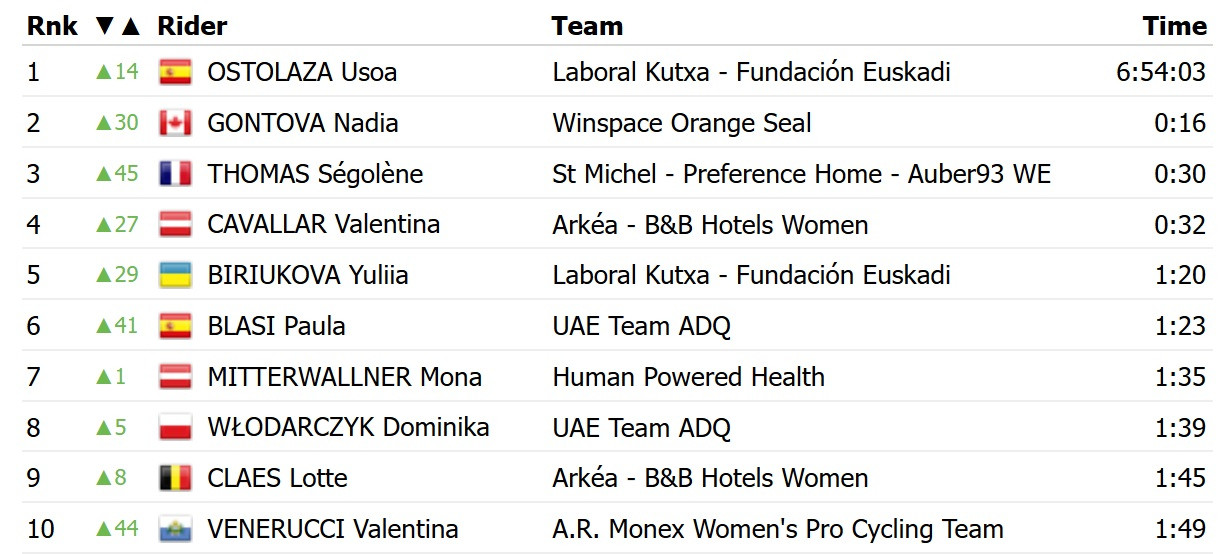1221x554 pixels.
Task: Click the Spanish flag beside OSTOLAZA Usoa
Action: [x=175, y=72]
